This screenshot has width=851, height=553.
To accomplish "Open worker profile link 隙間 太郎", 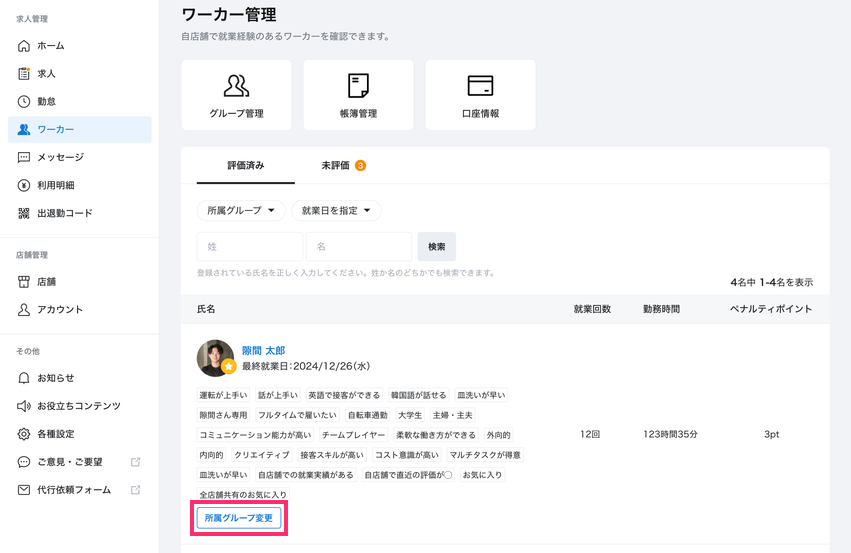I will click(263, 351).
